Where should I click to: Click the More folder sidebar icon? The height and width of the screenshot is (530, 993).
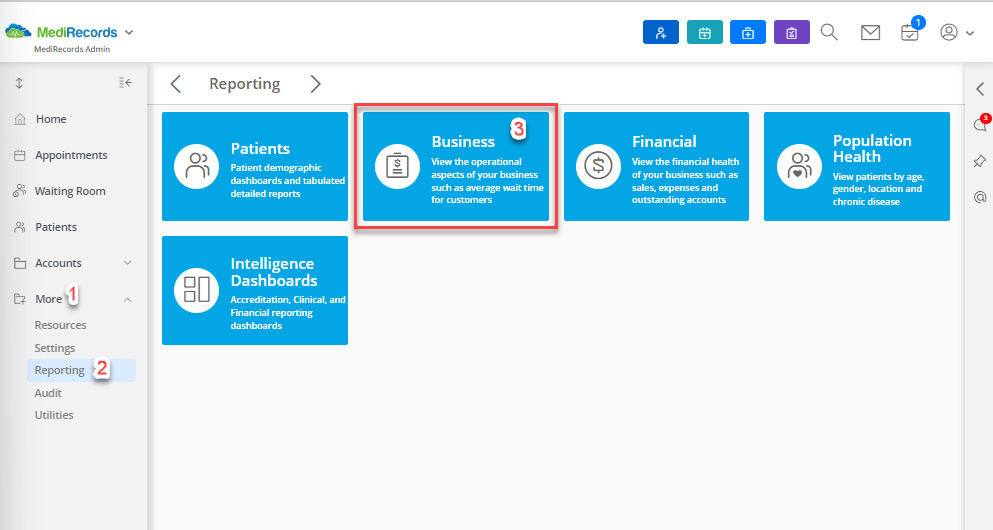pyautogui.click(x=20, y=299)
